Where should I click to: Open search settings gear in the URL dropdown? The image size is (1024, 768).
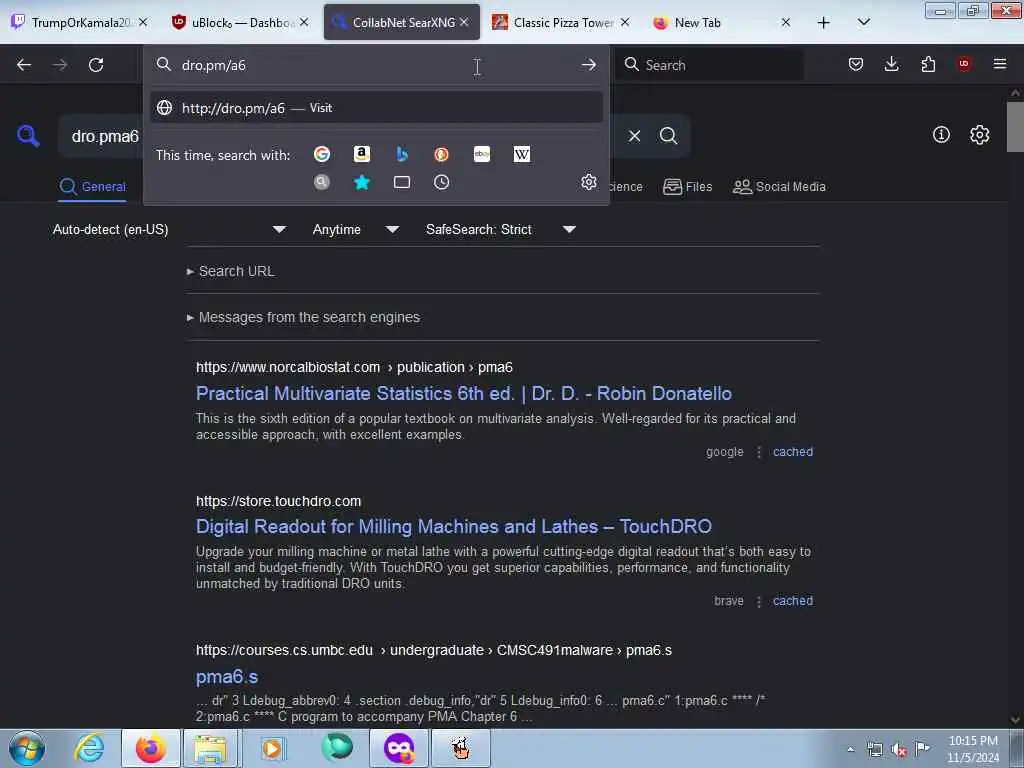588,182
